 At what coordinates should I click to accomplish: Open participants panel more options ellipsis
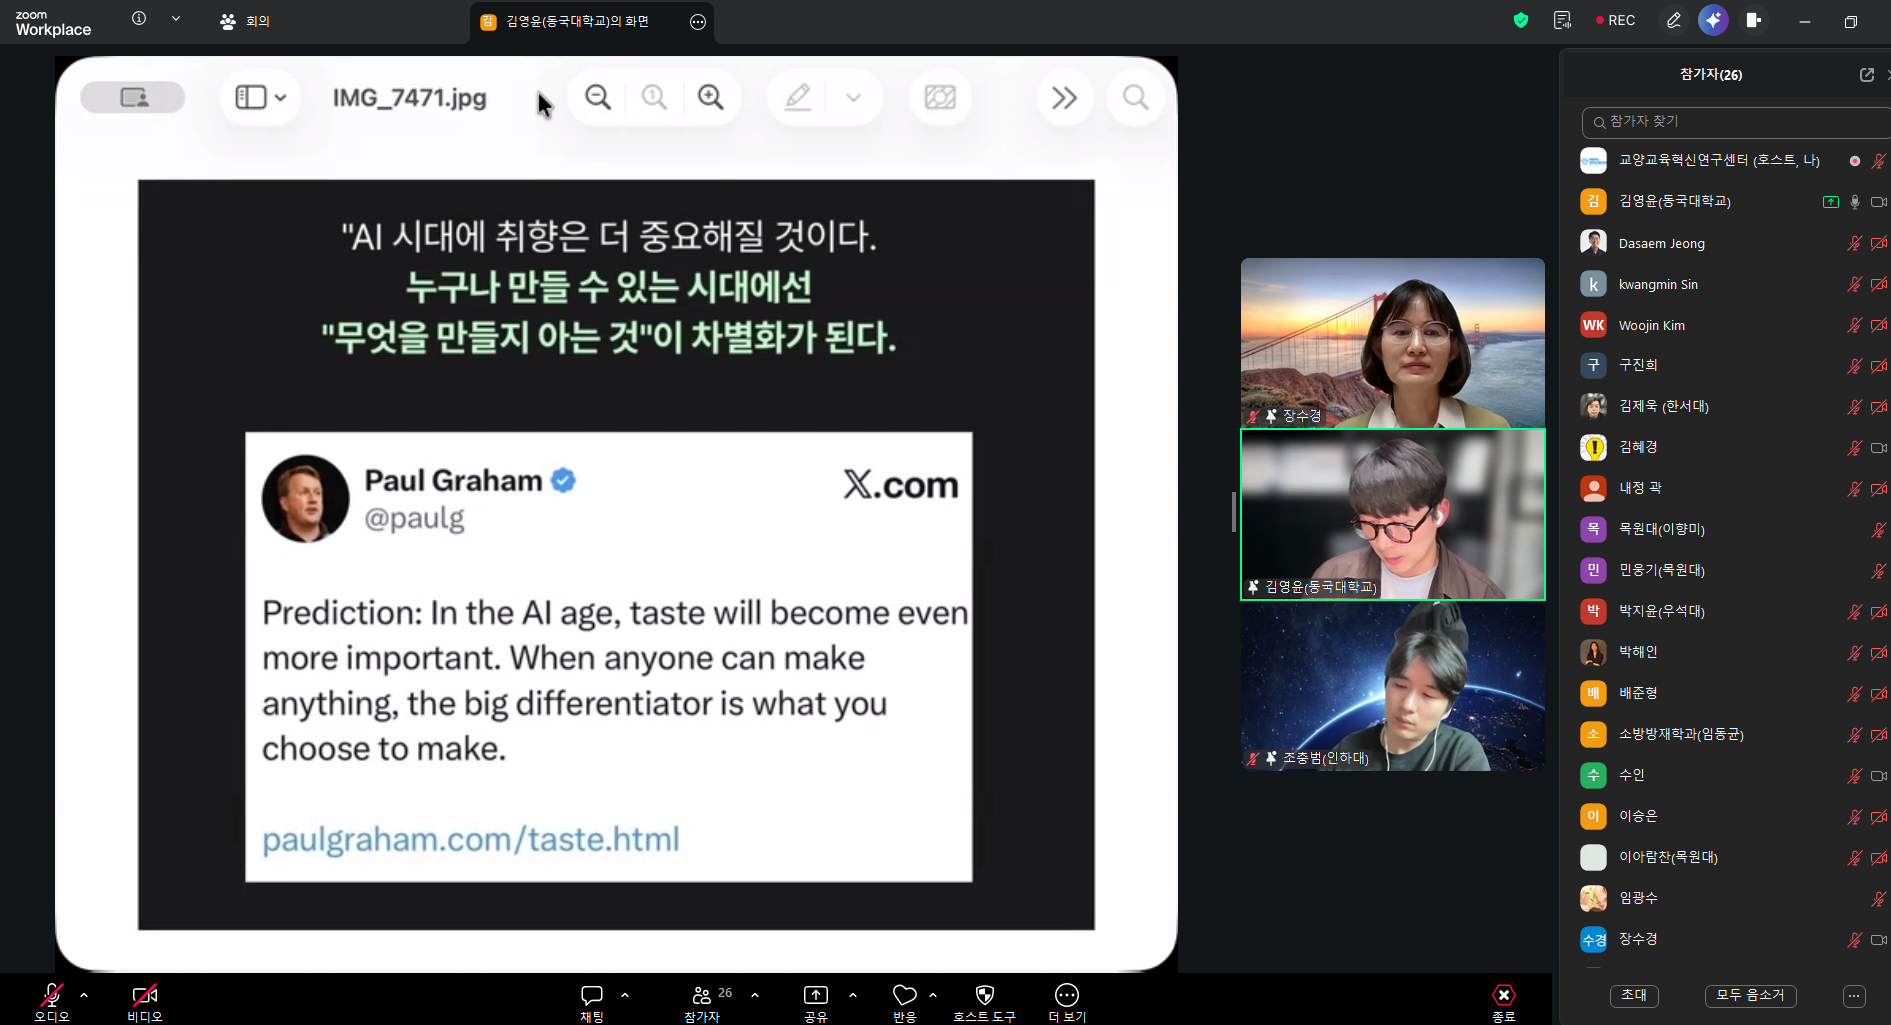1854,995
